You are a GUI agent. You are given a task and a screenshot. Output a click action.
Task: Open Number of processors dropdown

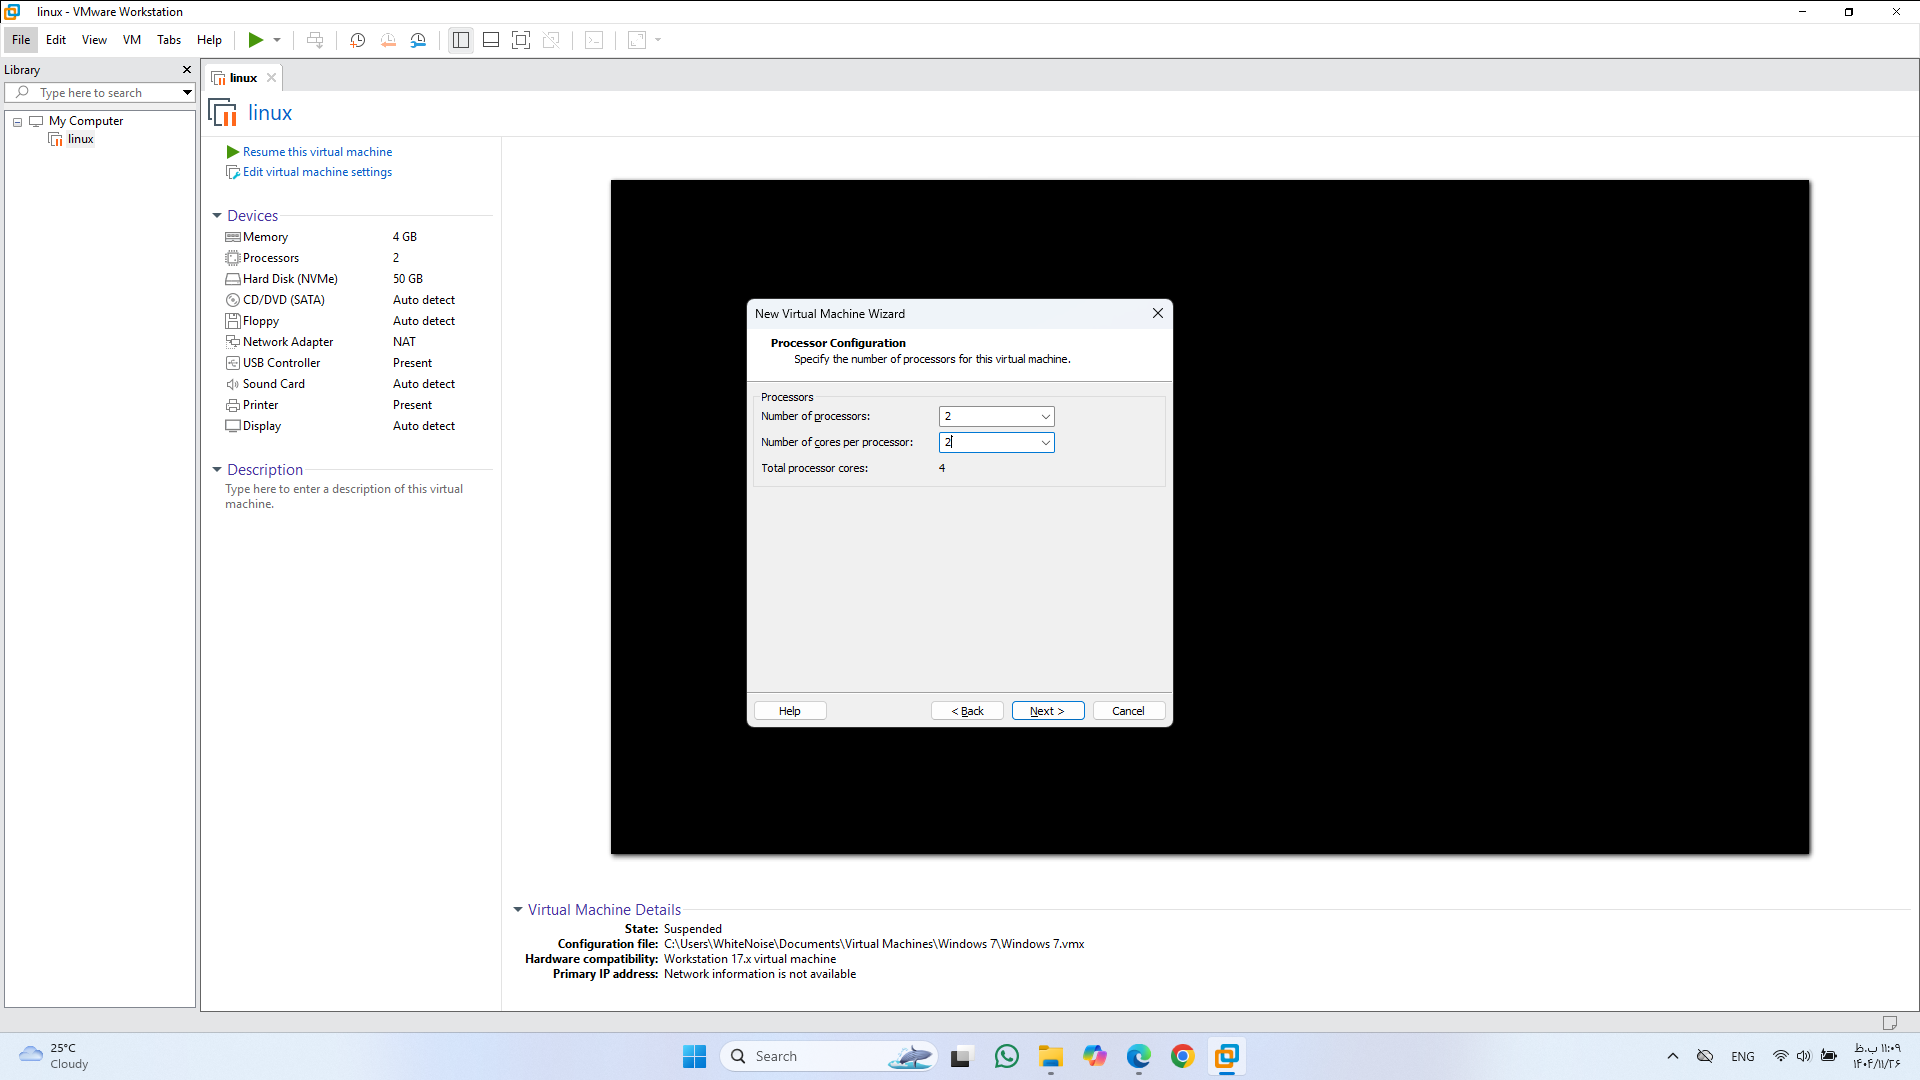click(1045, 417)
